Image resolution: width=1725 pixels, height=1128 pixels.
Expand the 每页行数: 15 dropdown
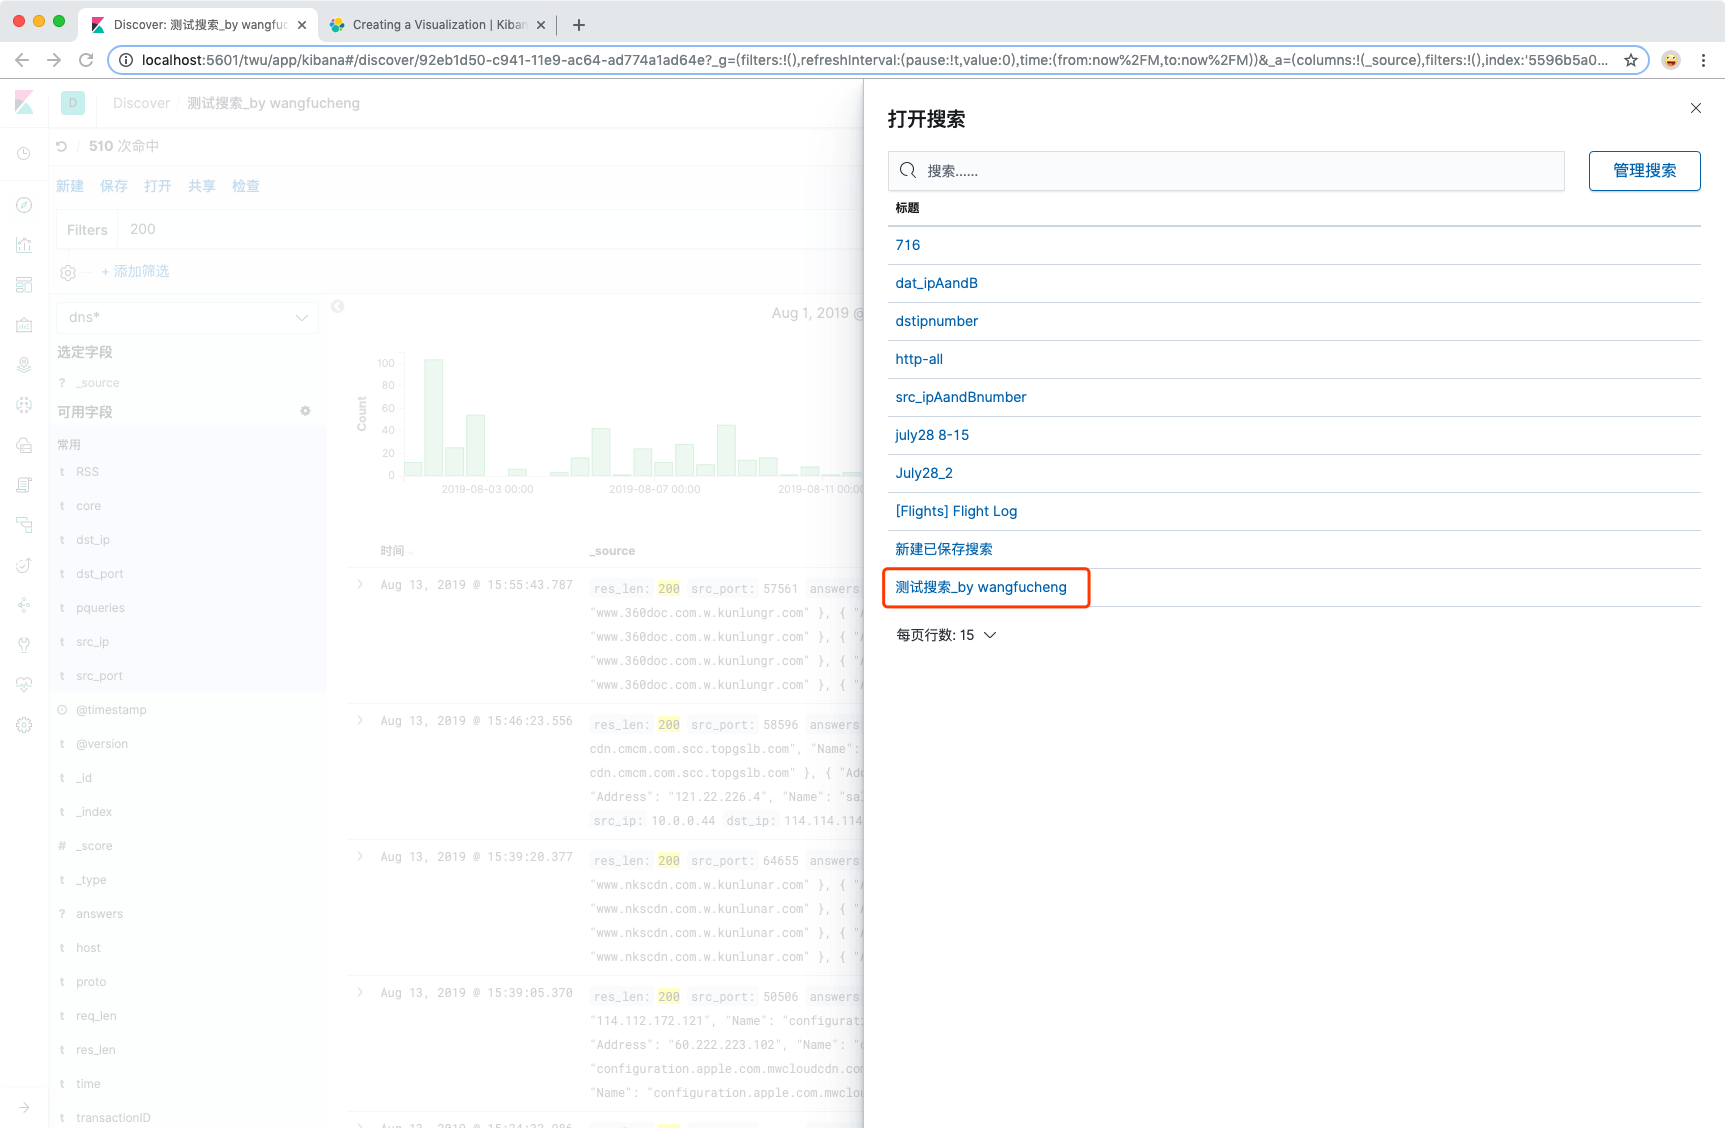coord(946,635)
